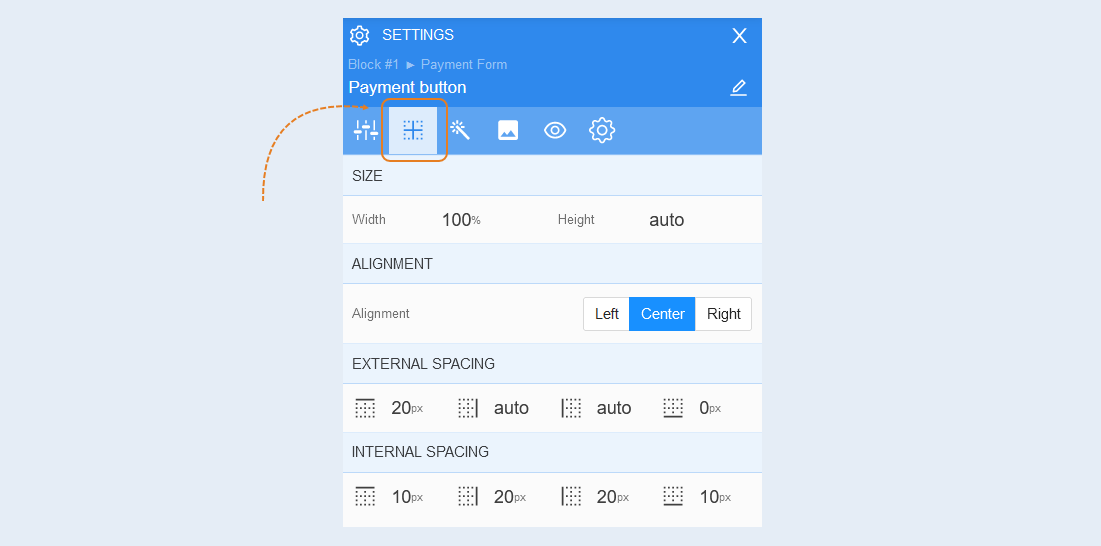This screenshot has width=1101, height=546.
Task: Edit the Width 100% value
Action: tap(461, 220)
